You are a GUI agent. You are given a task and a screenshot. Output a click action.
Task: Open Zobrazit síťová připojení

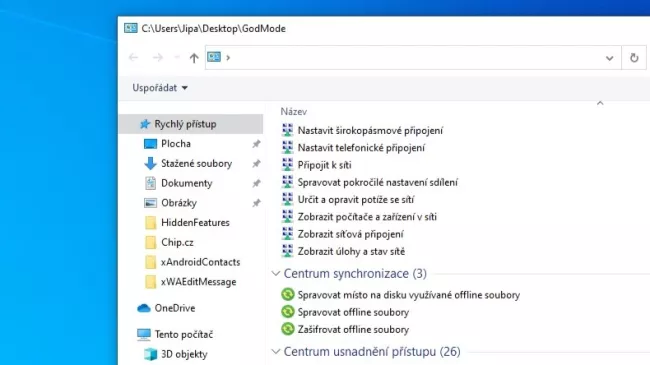click(350, 234)
